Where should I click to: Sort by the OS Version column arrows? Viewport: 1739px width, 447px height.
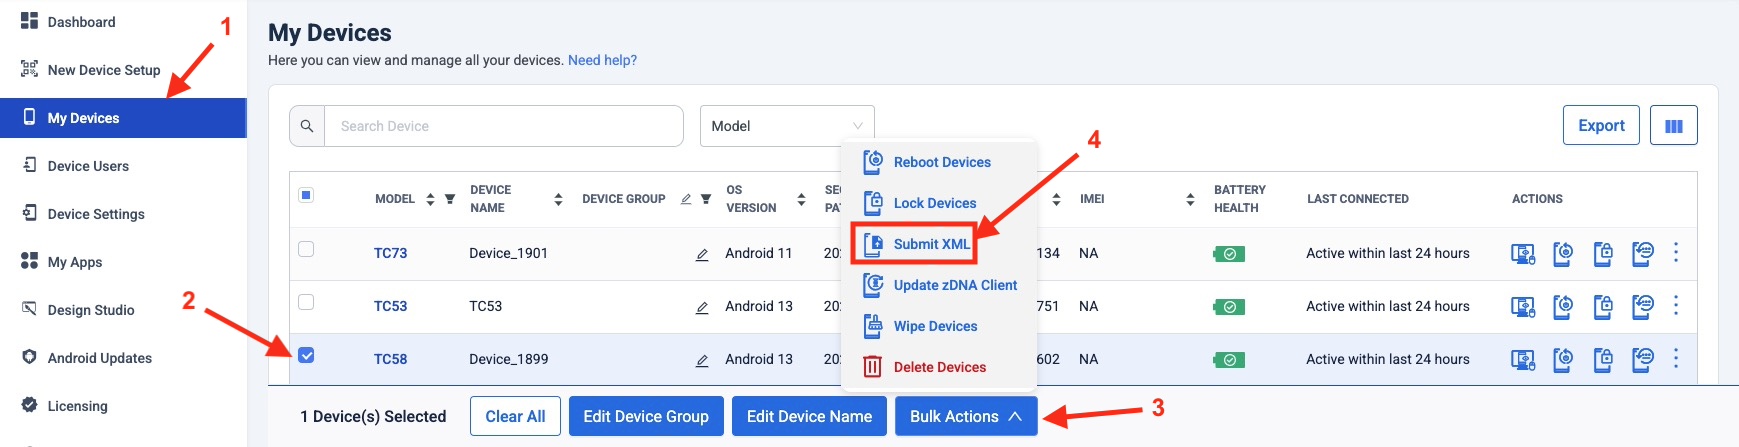[801, 199]
